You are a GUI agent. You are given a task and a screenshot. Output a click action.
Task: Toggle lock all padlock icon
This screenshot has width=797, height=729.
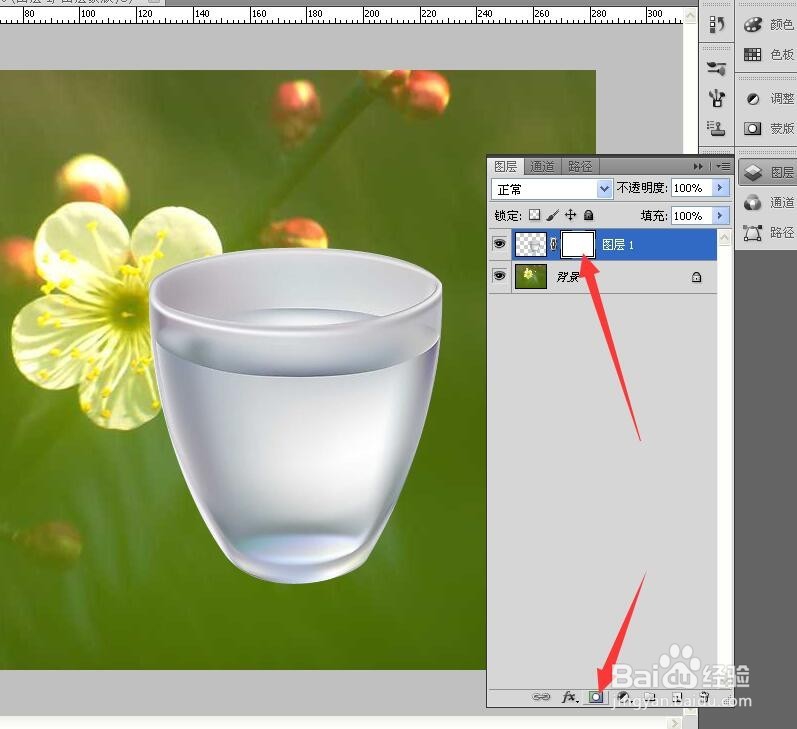(x=589, y=215)
